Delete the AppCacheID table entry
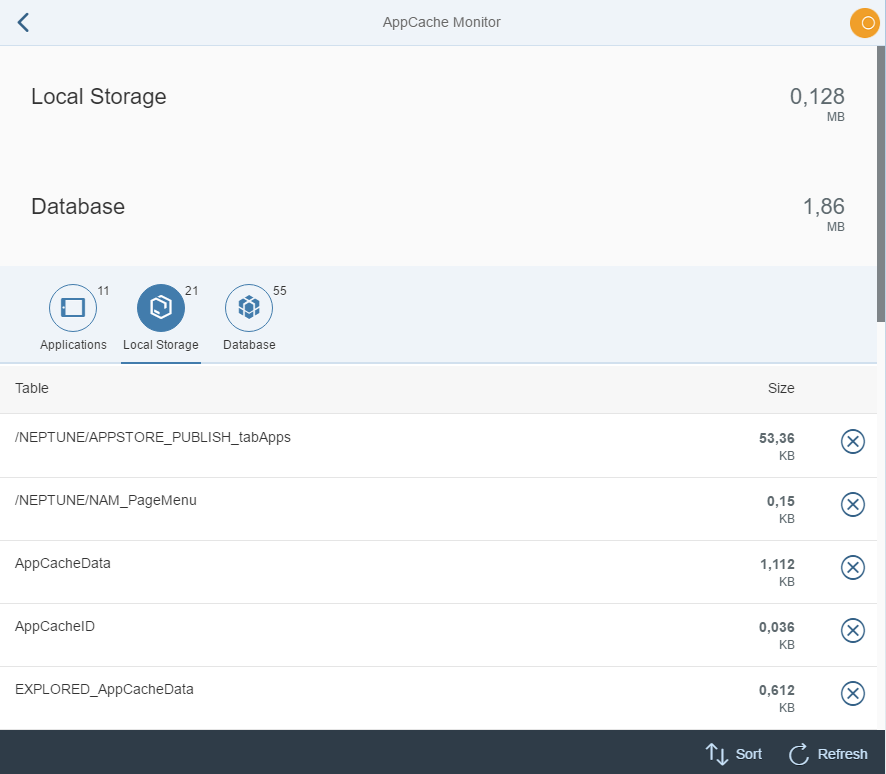Screen dimensions: 886x774 click(852, 630)
